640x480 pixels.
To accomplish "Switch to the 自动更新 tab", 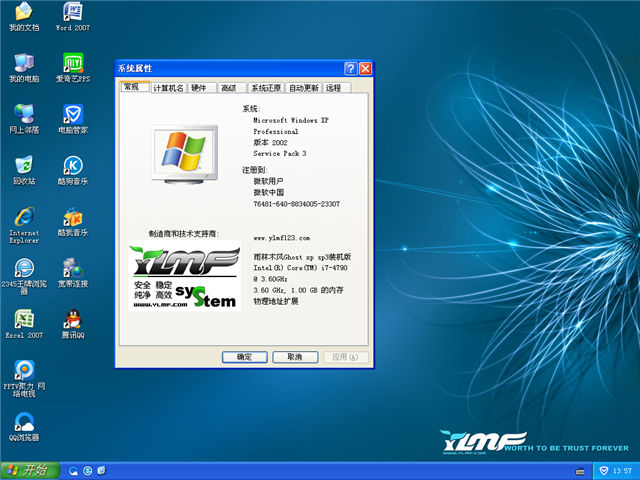I will click(303, 88).
